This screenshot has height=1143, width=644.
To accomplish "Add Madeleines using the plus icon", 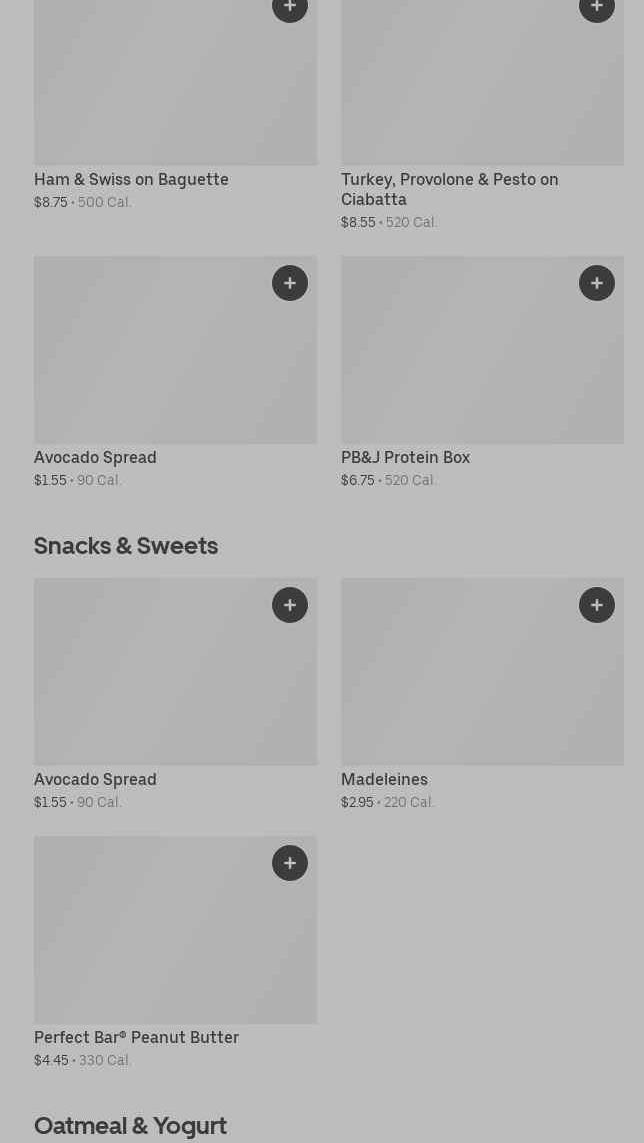I will click(x=597, y=605).
